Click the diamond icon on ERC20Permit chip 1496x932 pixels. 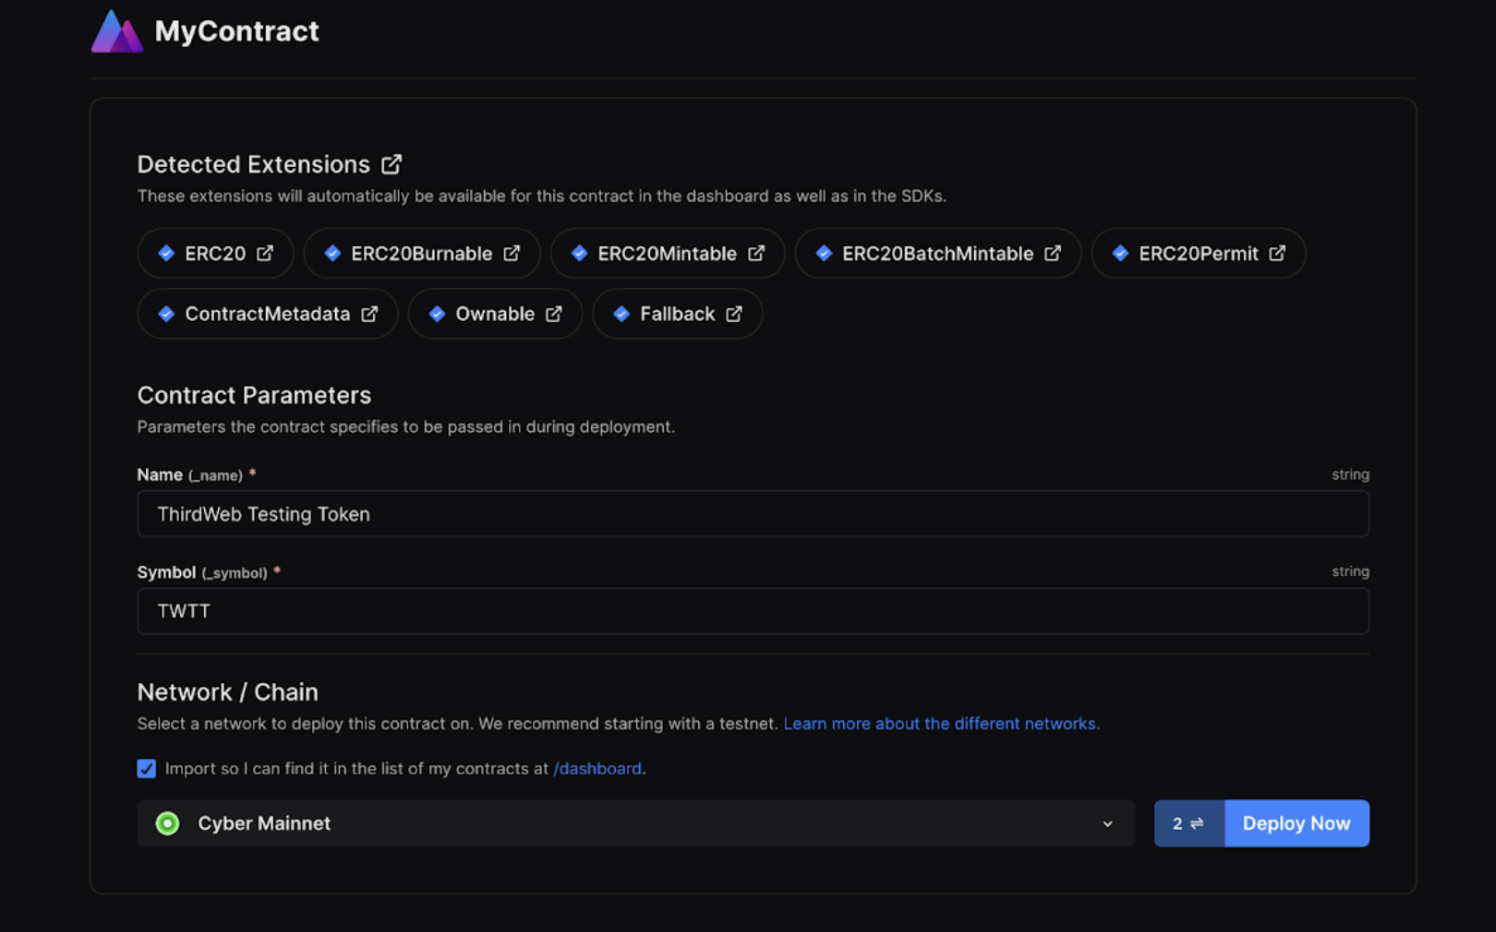pos(1121,254)
